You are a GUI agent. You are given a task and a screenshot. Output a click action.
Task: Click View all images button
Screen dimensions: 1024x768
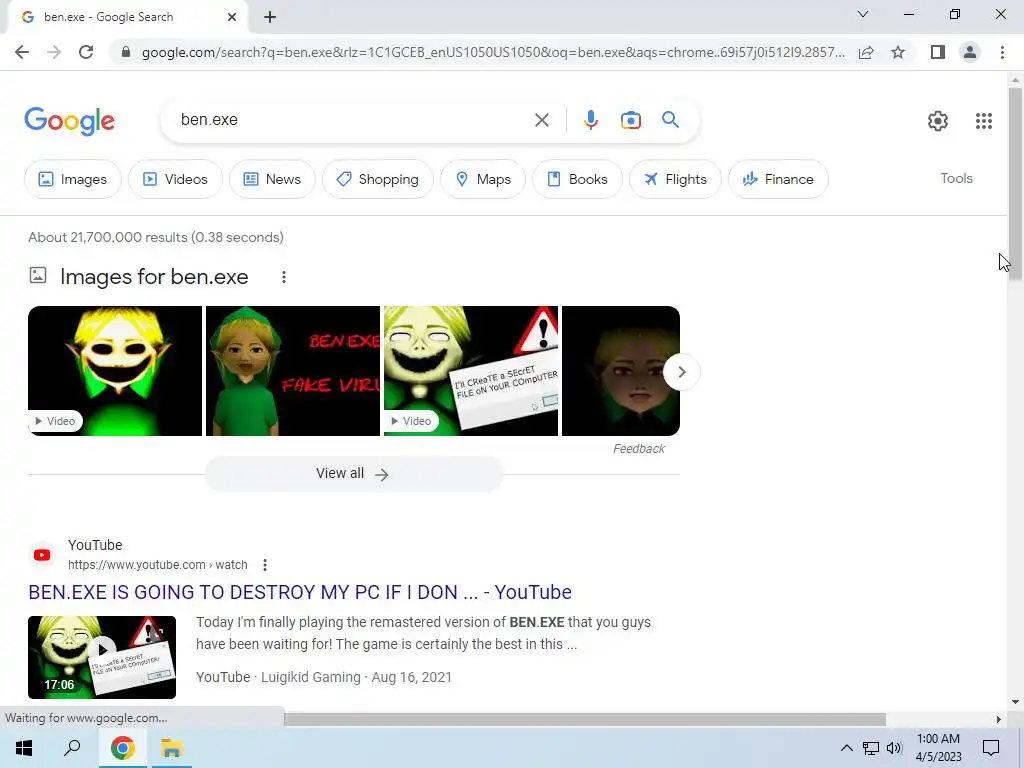(x=353, y=474)
